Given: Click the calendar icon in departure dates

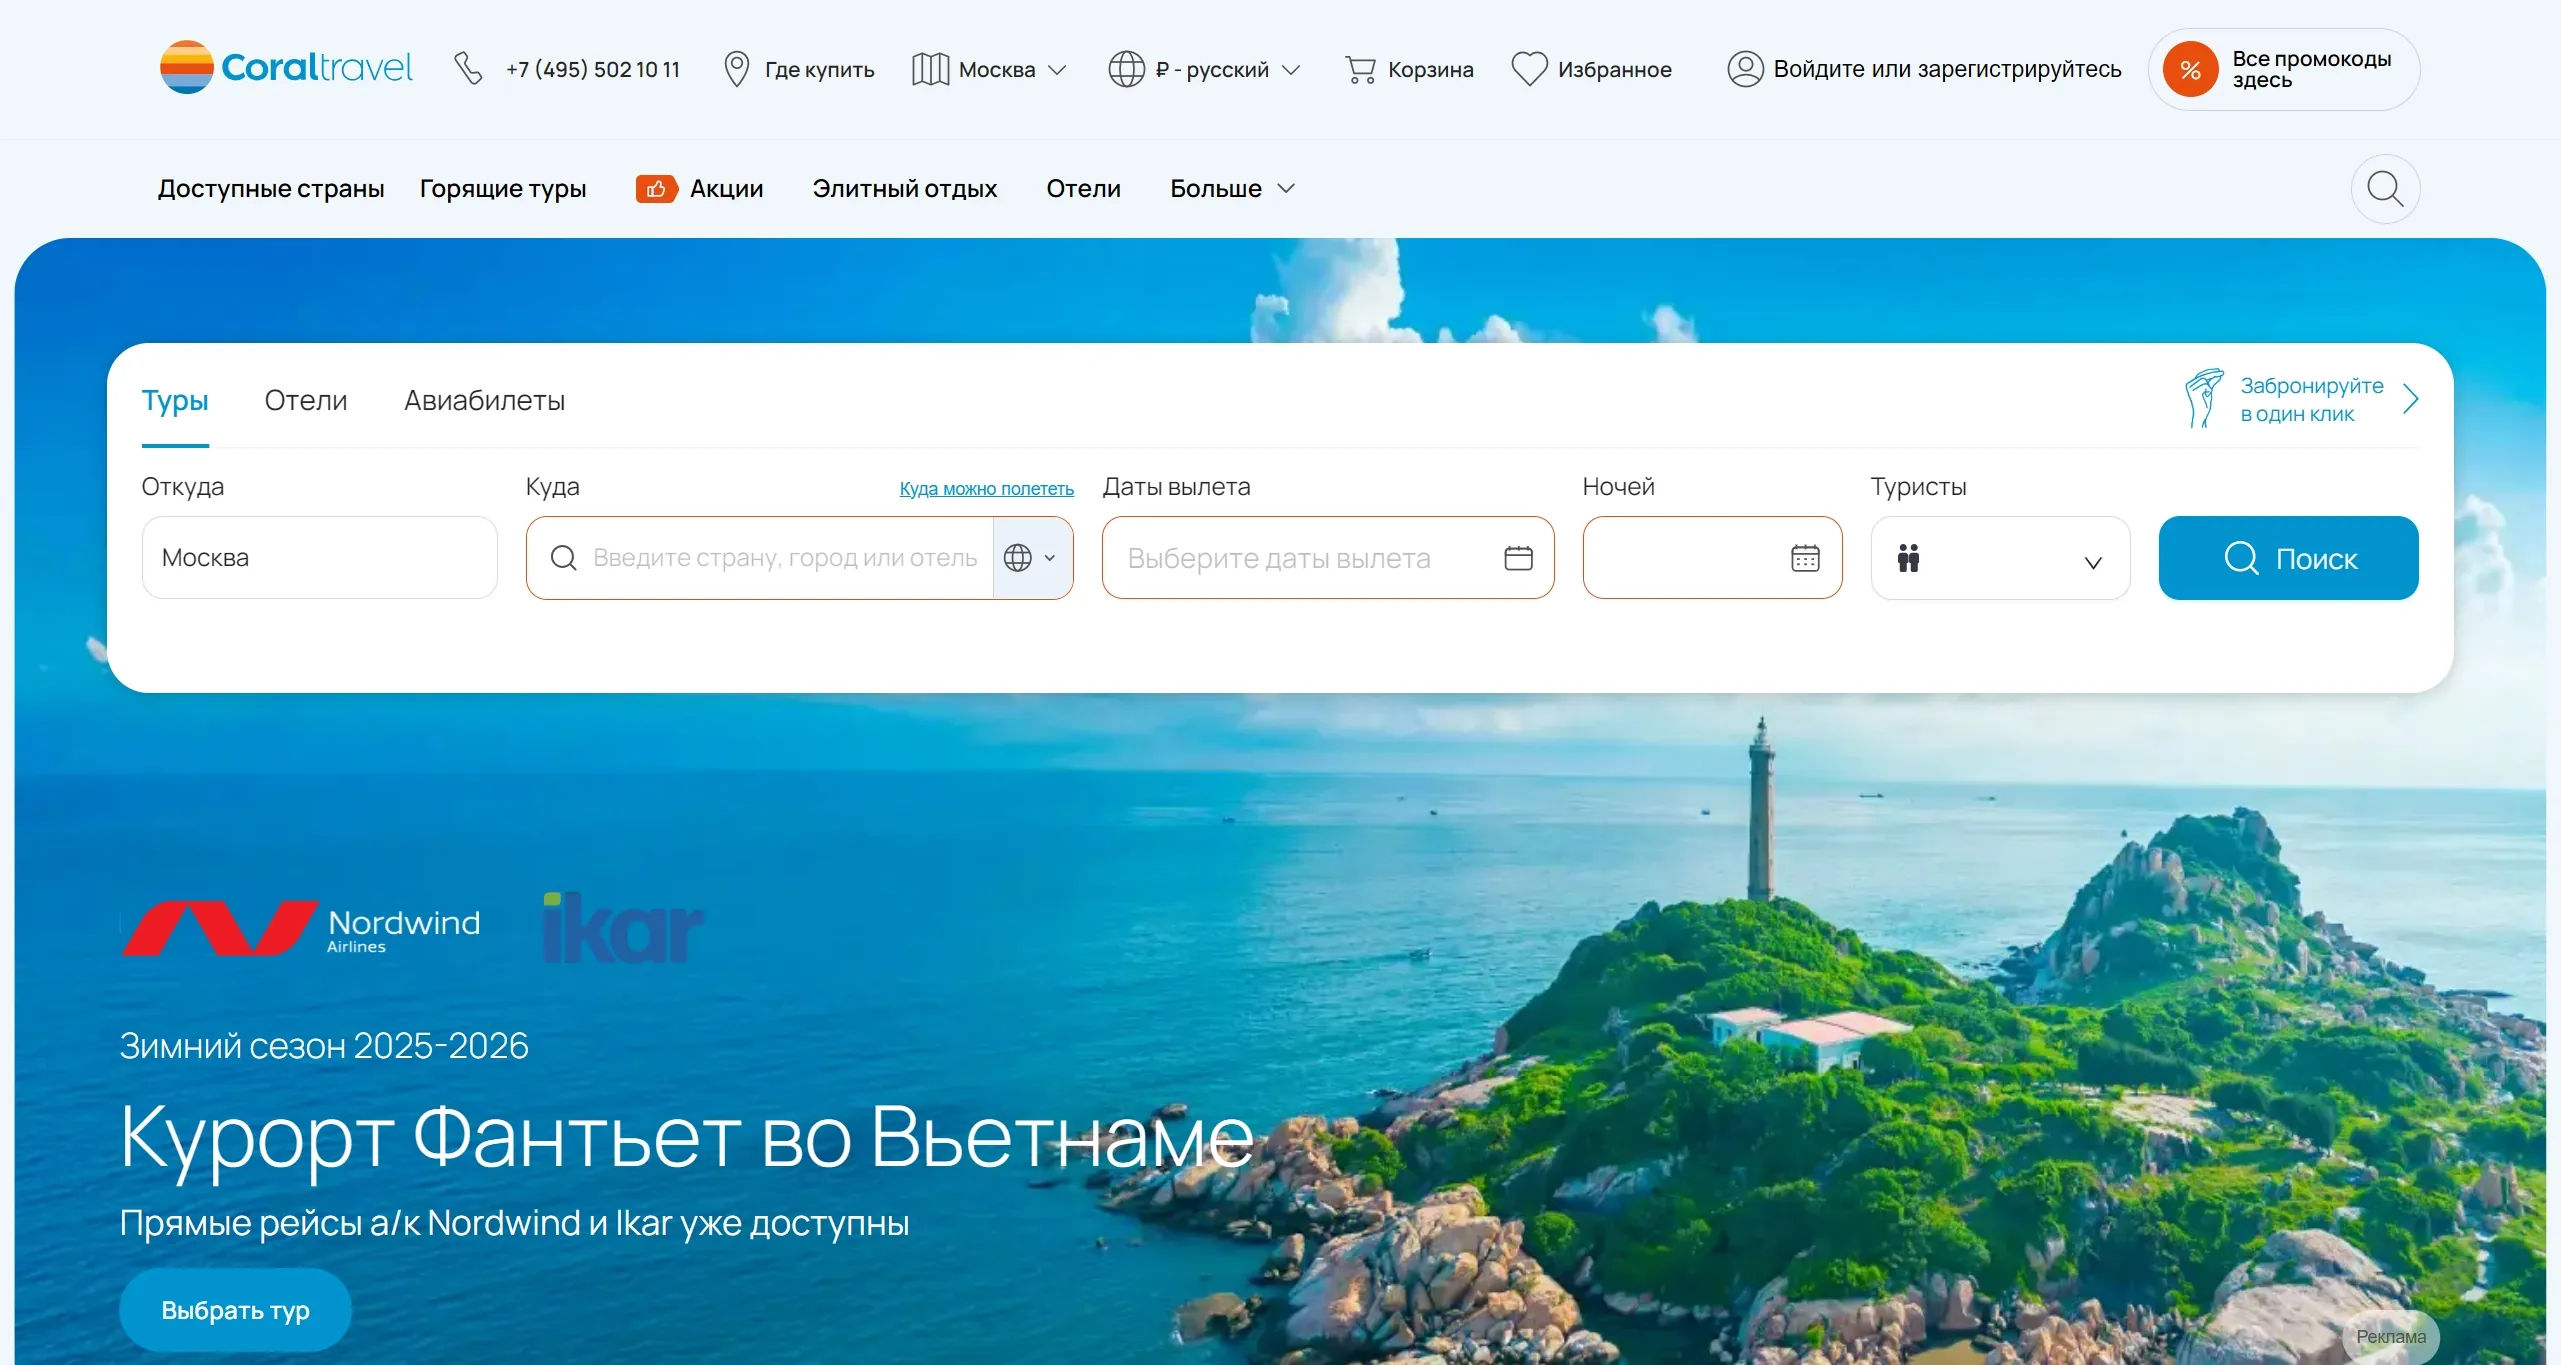Looking at the screenshot, I should point(1518,558).
